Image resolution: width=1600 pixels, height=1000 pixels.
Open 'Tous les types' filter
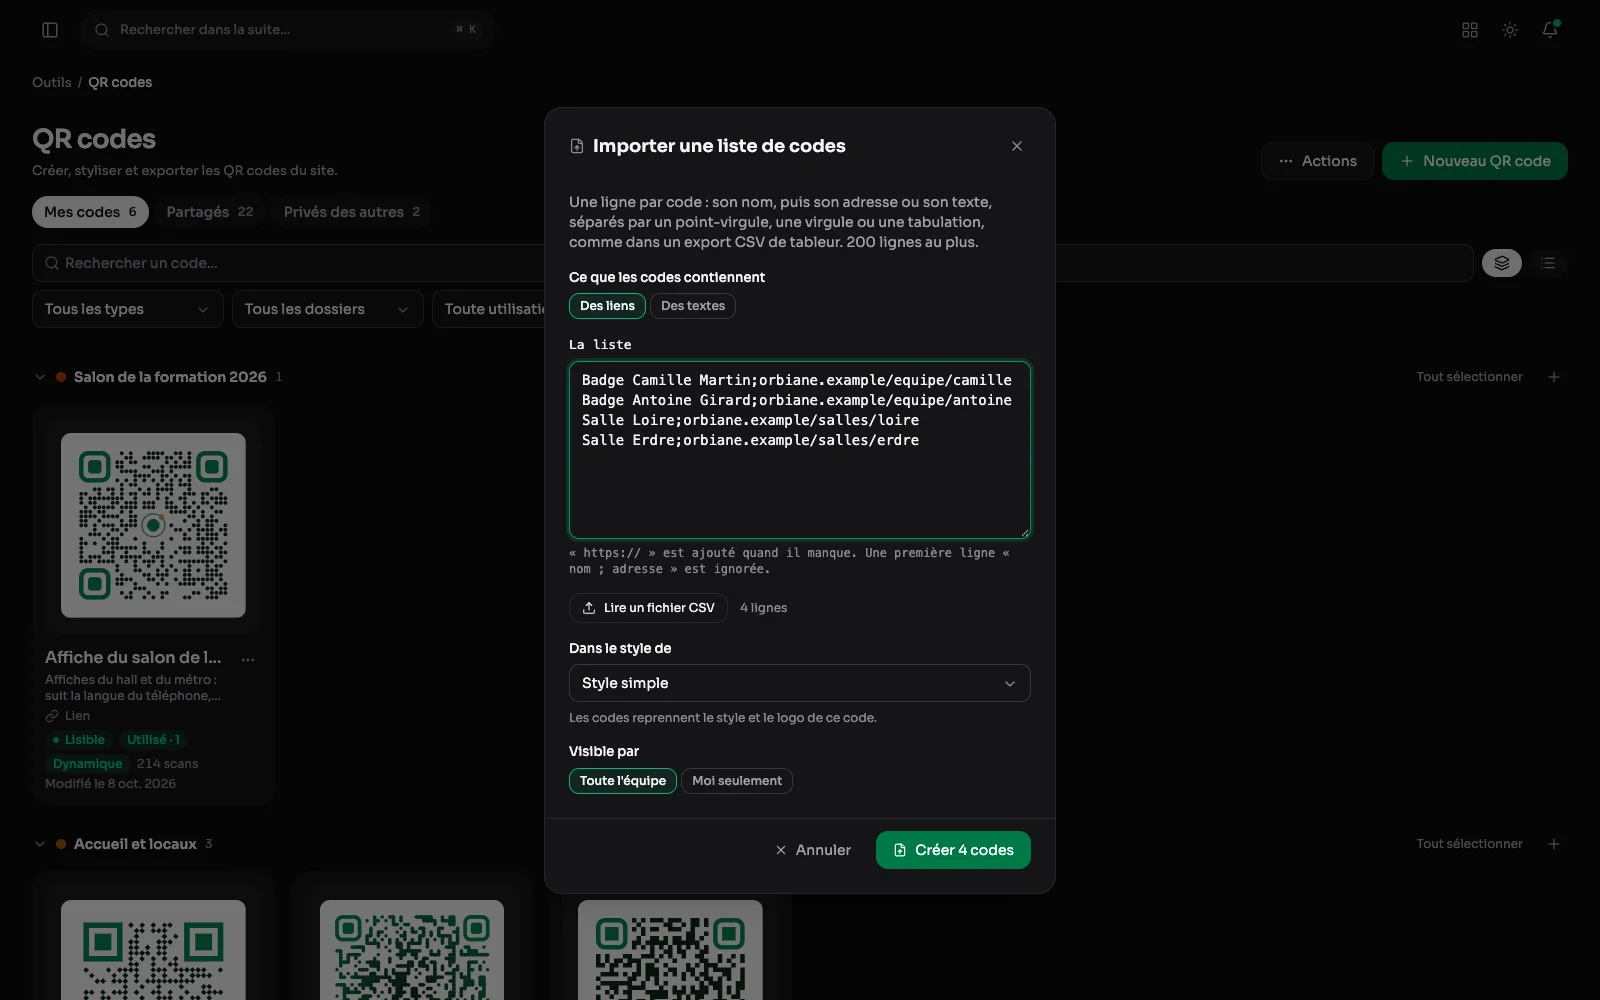[x=127, y=309]
